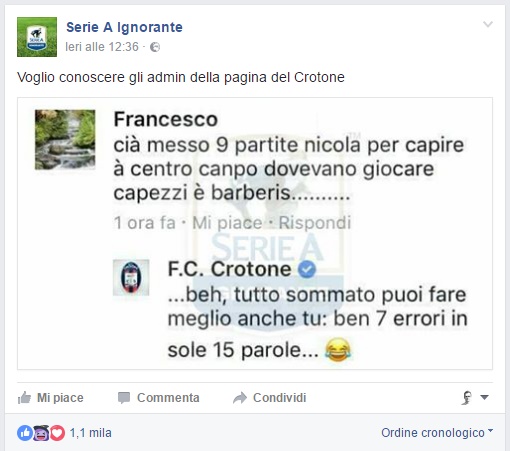Click the public globe privacy icon

pyautogui.click(x=155, y=47)
